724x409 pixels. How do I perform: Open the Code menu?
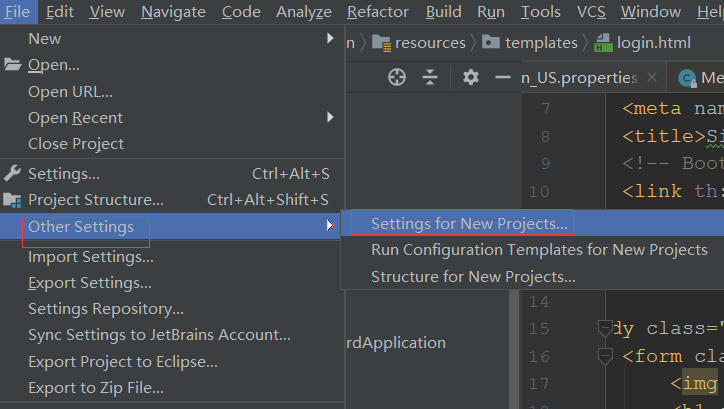coord(241,12)
